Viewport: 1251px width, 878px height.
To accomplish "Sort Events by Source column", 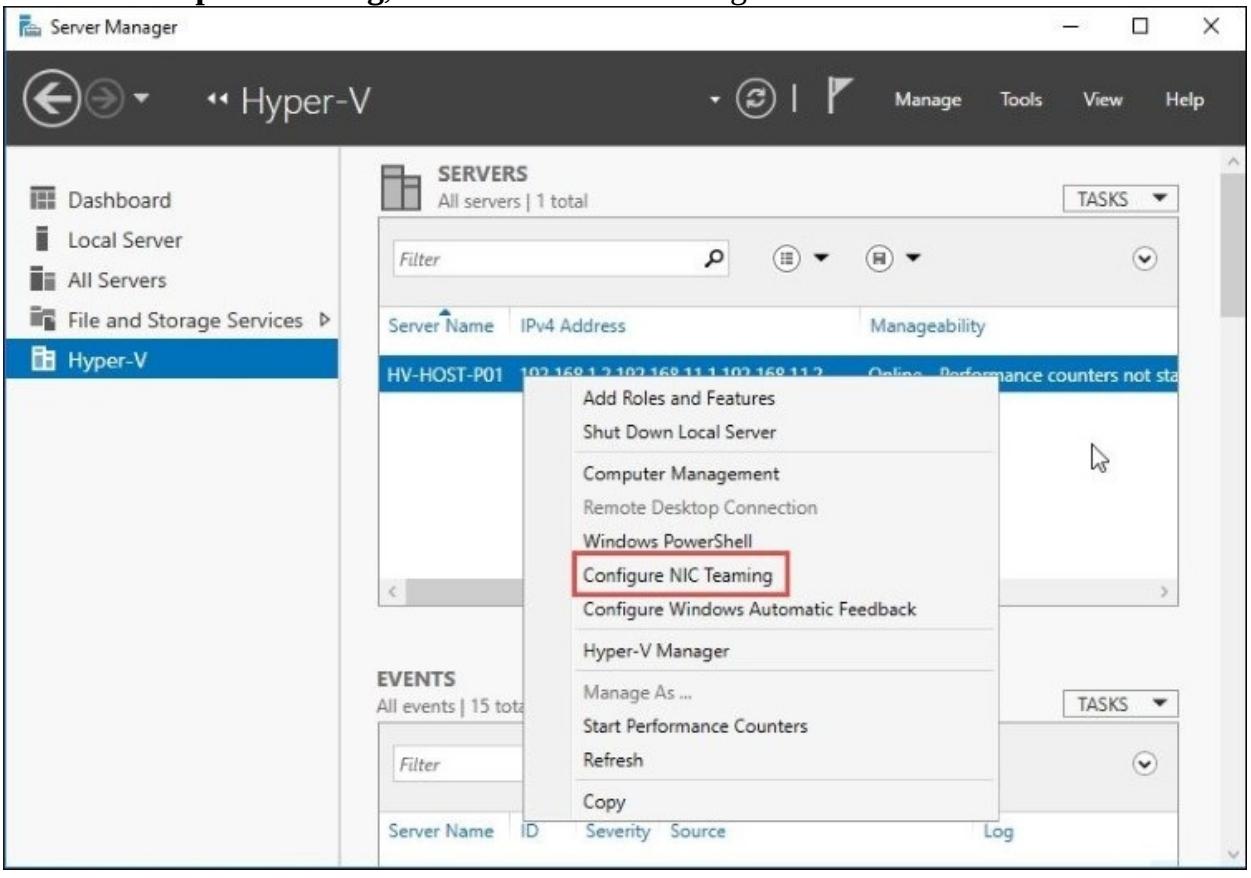I will [698, 831].
